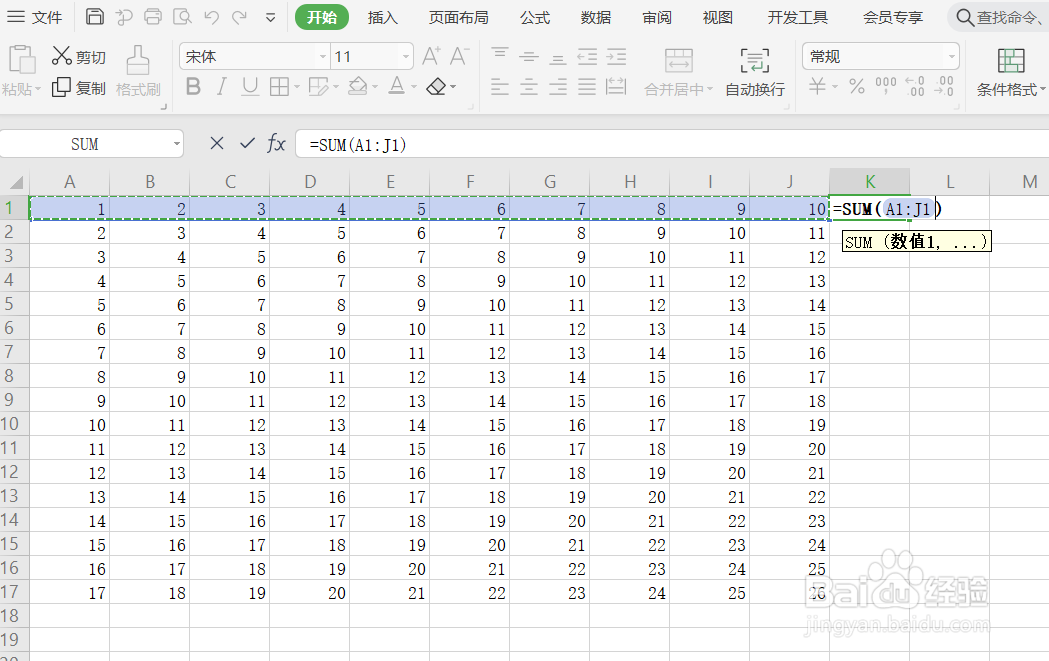The image size is (1049, 661).
Task: Click the cell style icon beside borders
Action: 319,86
